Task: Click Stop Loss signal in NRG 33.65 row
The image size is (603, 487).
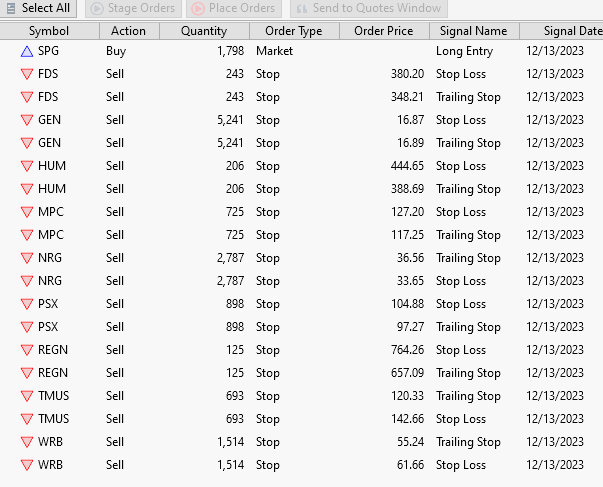Action: click(x=461, y=281)
